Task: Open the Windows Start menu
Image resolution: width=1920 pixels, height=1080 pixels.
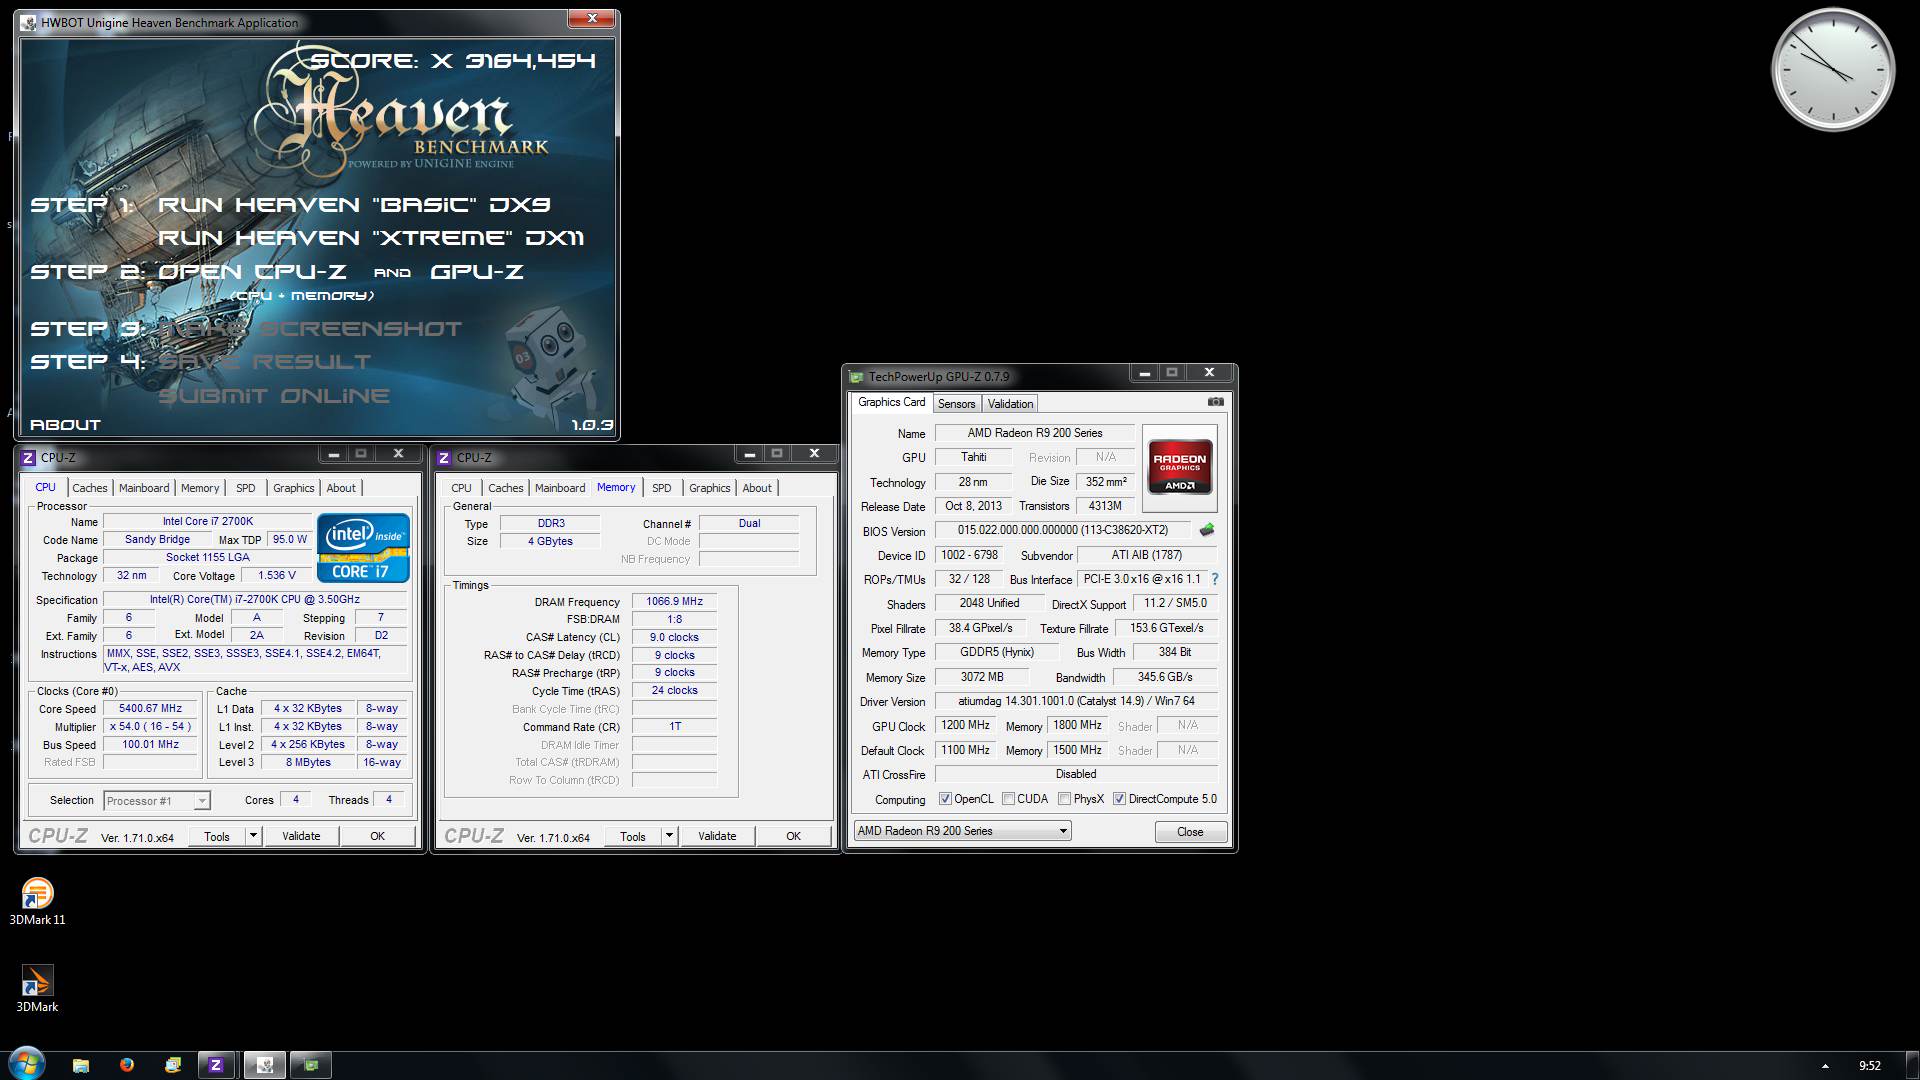Action: point(26,1064)
